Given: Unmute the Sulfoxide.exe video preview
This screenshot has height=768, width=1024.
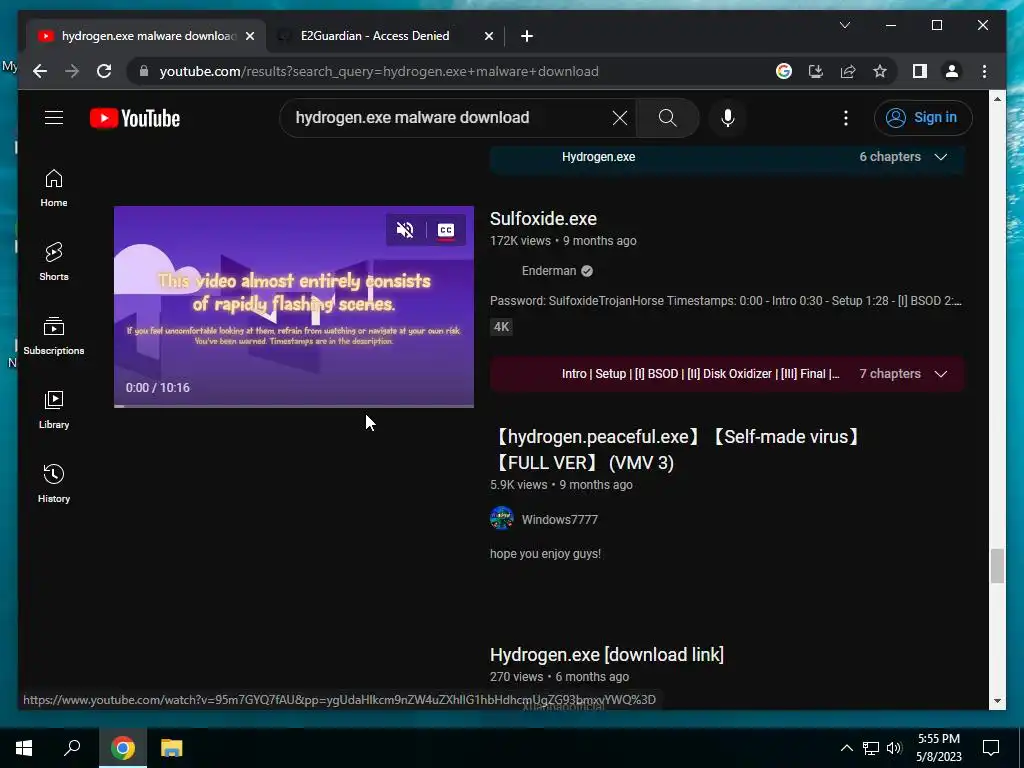Looking at the screenshot, I should click(x=405, y=230).
